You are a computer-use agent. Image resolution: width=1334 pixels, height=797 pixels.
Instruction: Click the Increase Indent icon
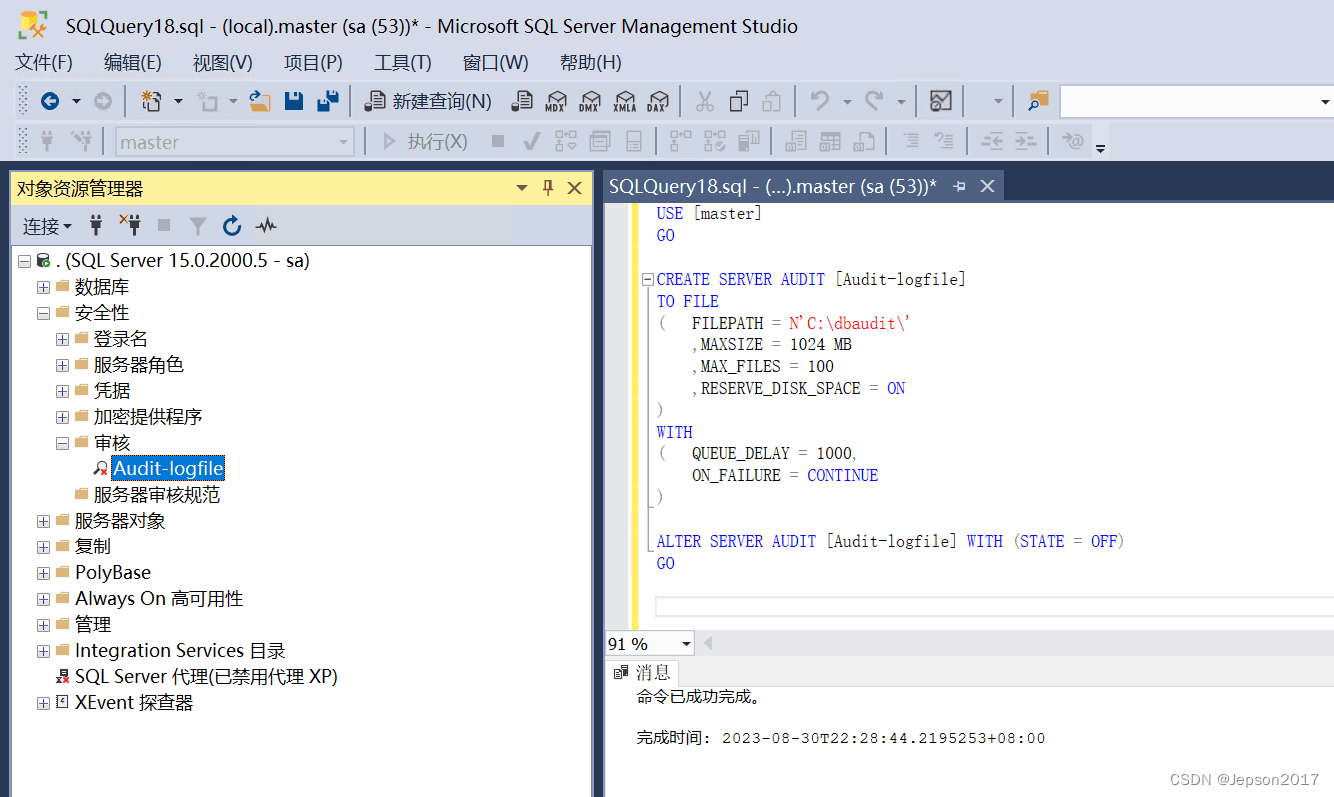(x=1025, y=141)
